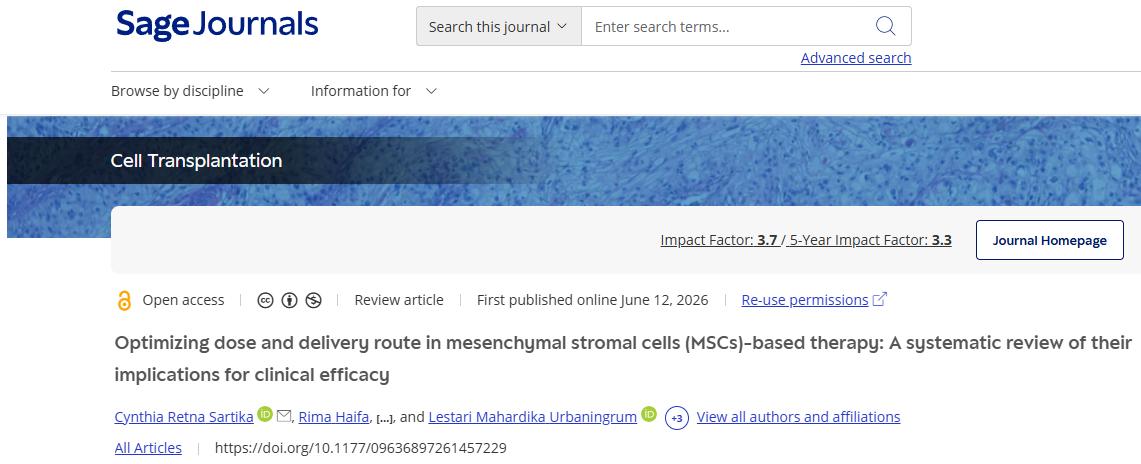Screen dimensions: 1141x464
Task: Click the orange open access padlock icon
Action: click(124, 300)
